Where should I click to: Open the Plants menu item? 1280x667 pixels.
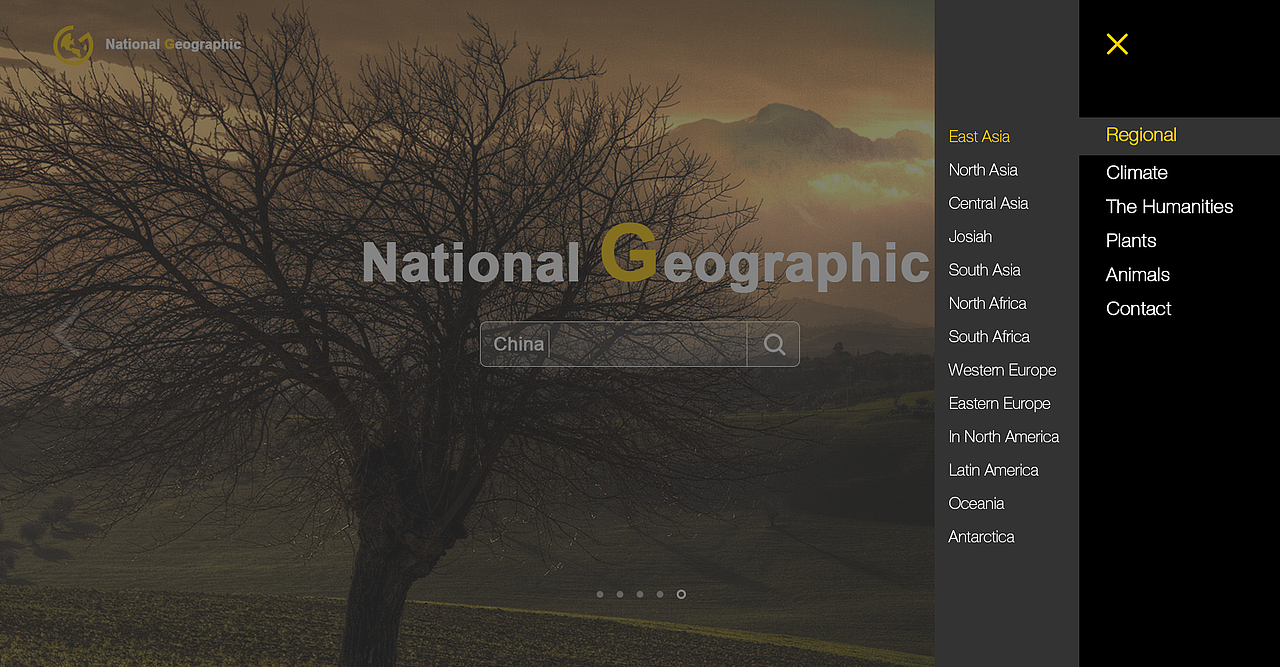1131,240
